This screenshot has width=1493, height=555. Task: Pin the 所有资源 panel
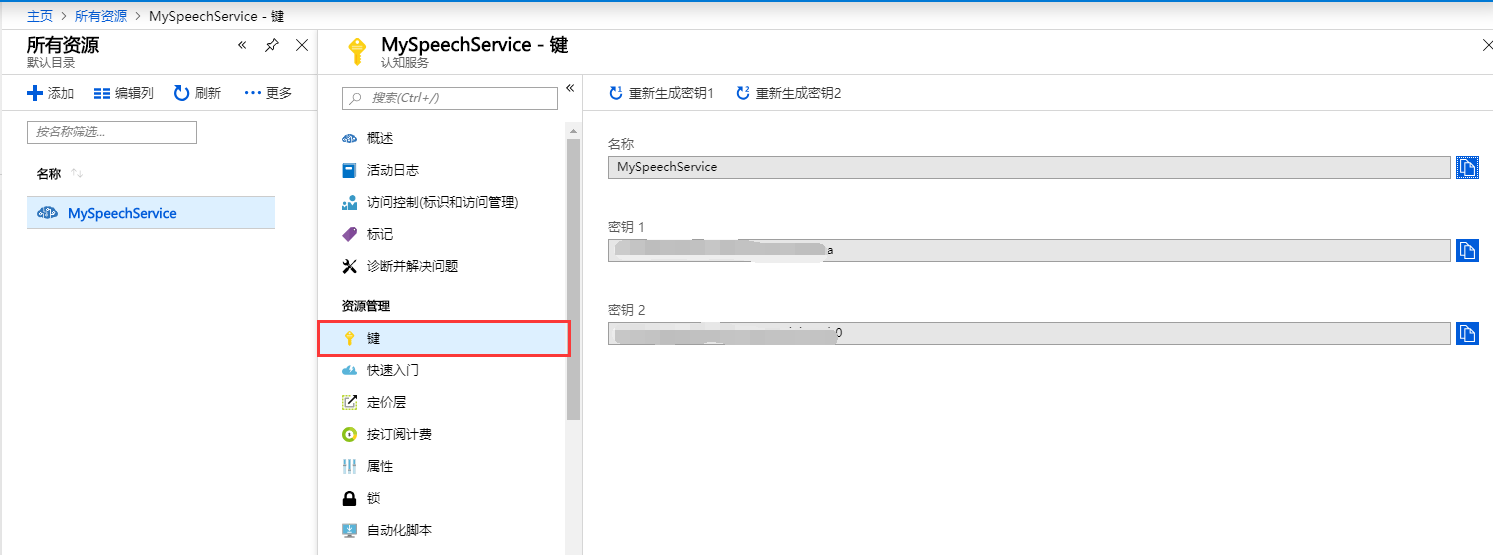tap(271, 45)
